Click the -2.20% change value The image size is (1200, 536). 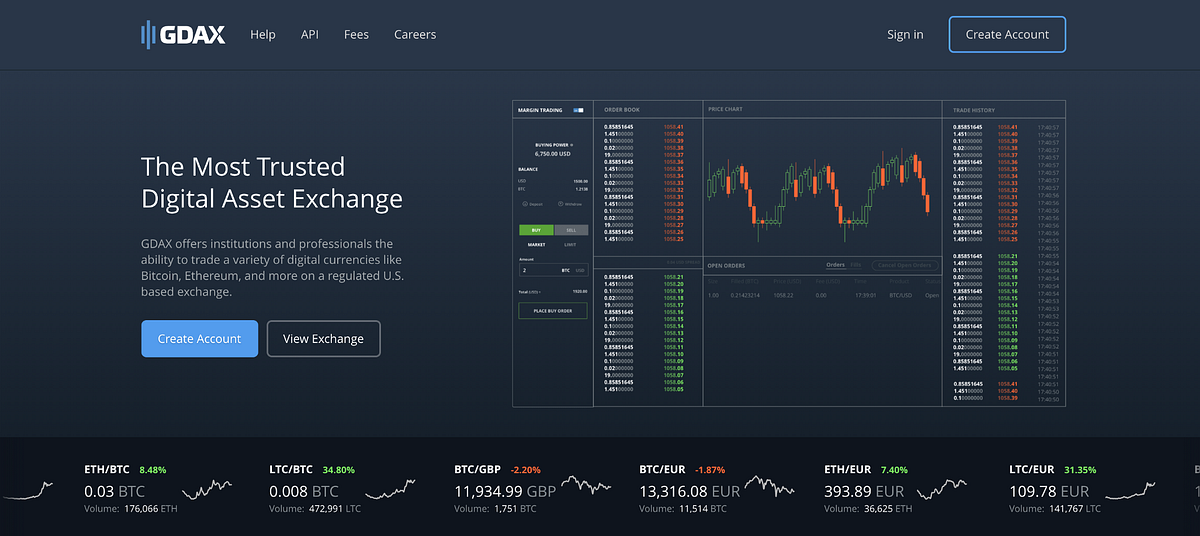tap(526, 469)
